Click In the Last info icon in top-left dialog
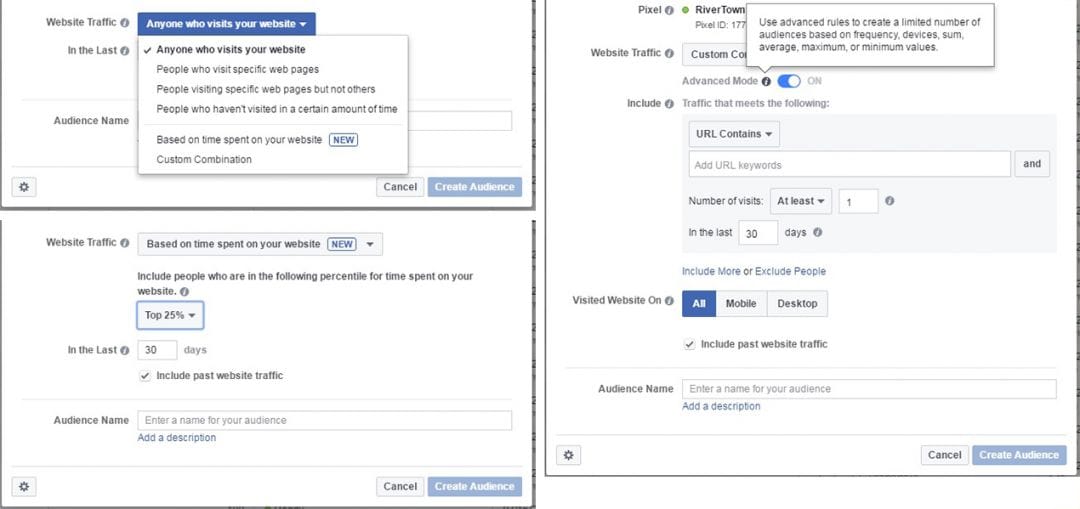1080x509 pixels. tap(125, 51)
